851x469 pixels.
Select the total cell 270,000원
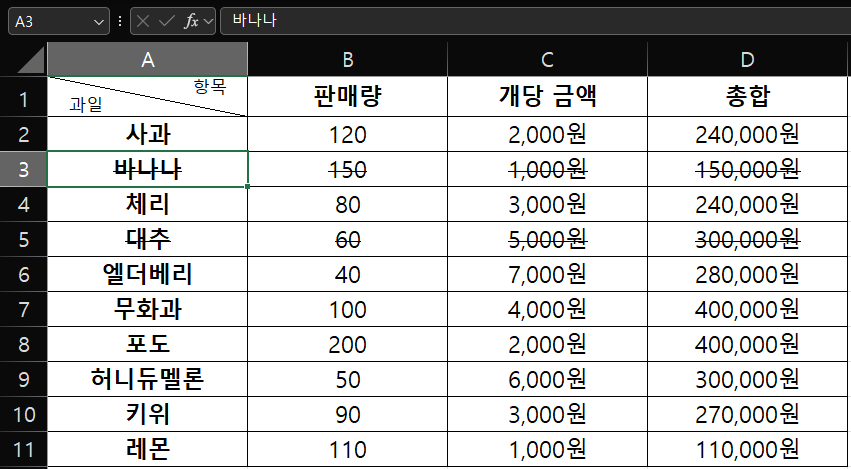click(x=747, y=414)
